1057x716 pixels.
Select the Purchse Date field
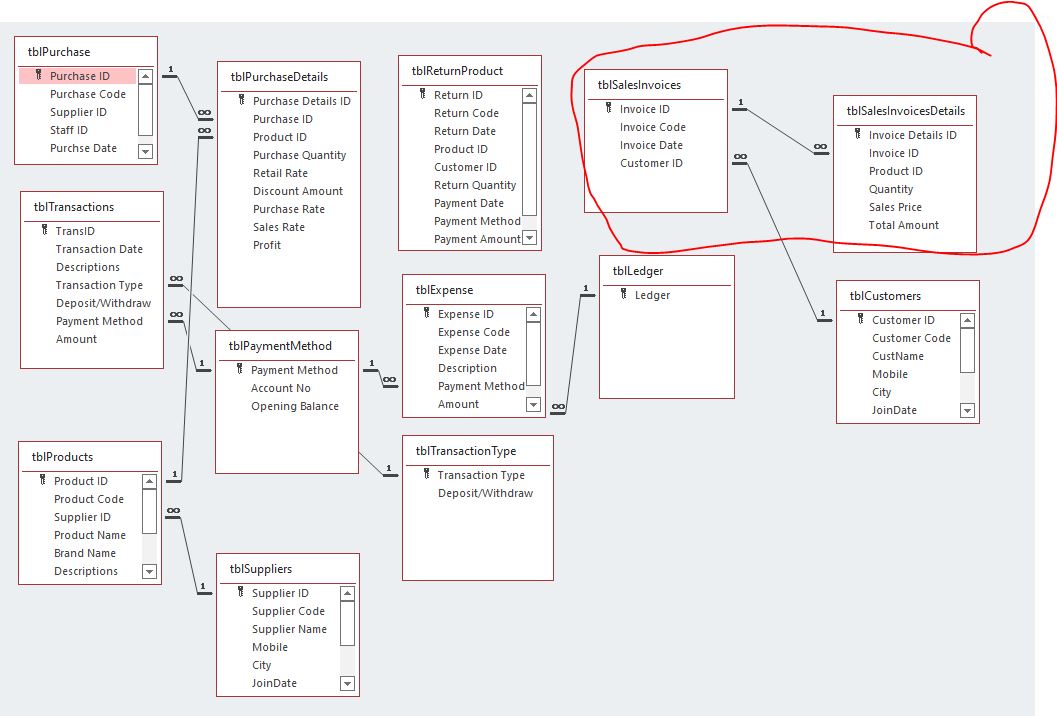[x=83, y=148]
